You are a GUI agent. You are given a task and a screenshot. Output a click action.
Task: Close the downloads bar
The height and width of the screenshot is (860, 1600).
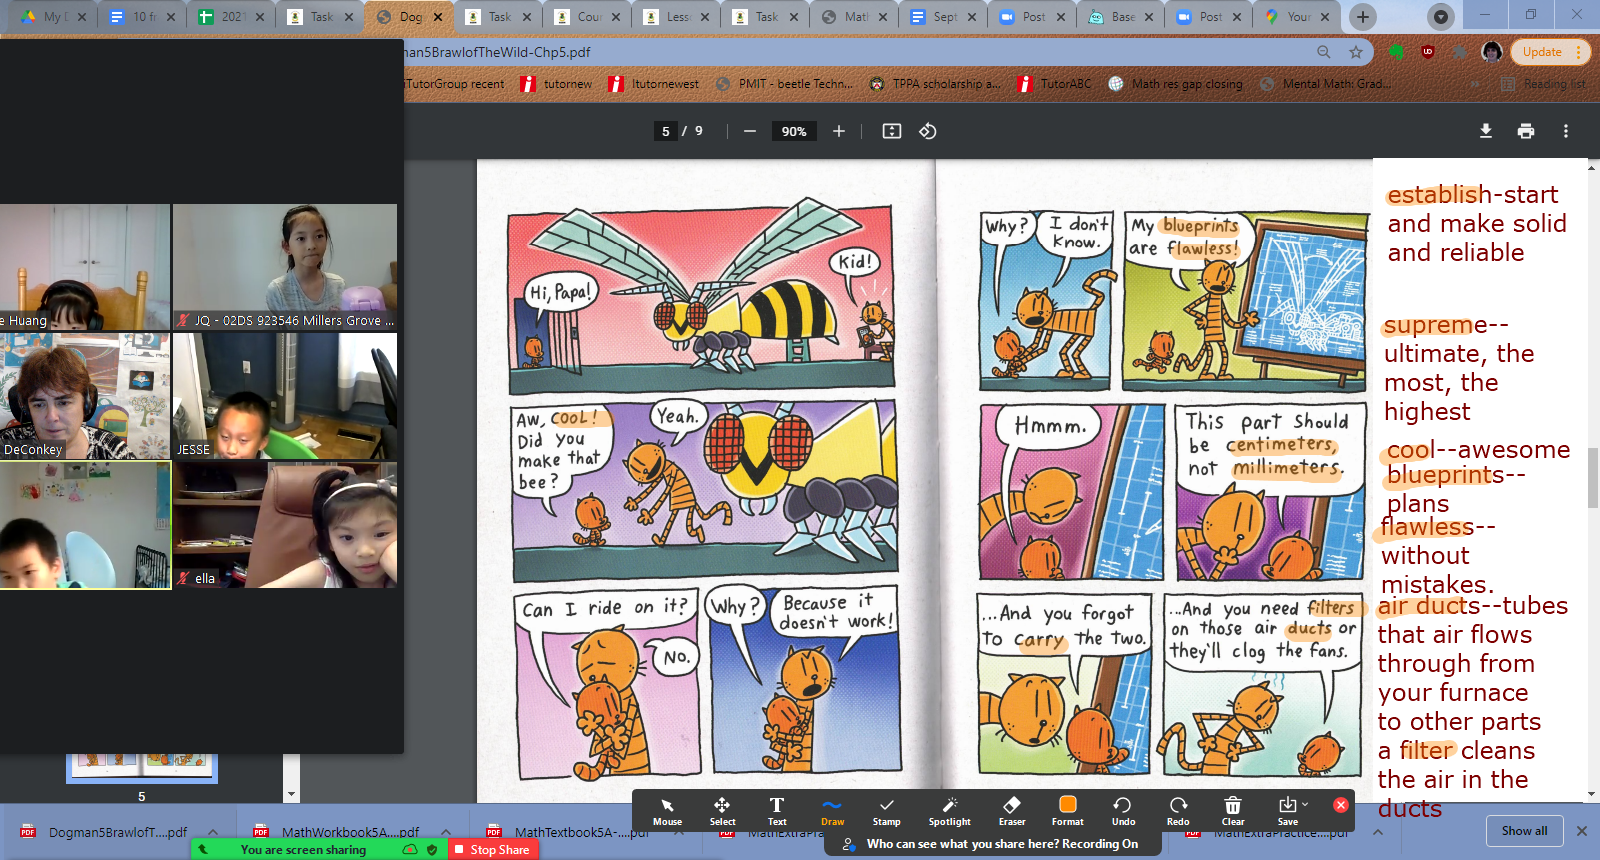point(1582,831)
